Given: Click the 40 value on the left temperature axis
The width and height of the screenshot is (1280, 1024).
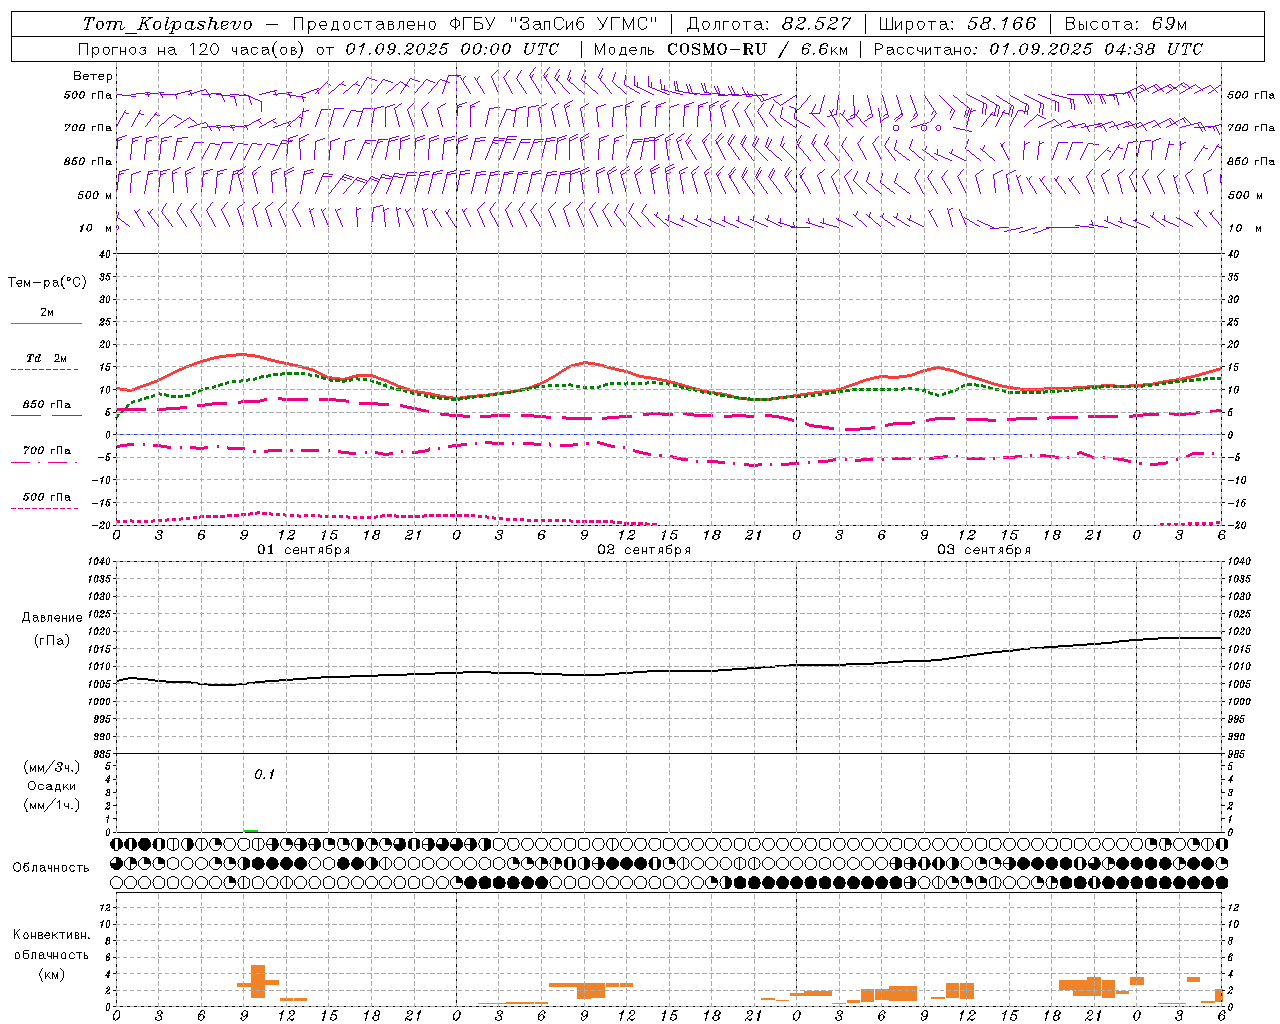Looking at the screenshot, I should click(105, 255).
